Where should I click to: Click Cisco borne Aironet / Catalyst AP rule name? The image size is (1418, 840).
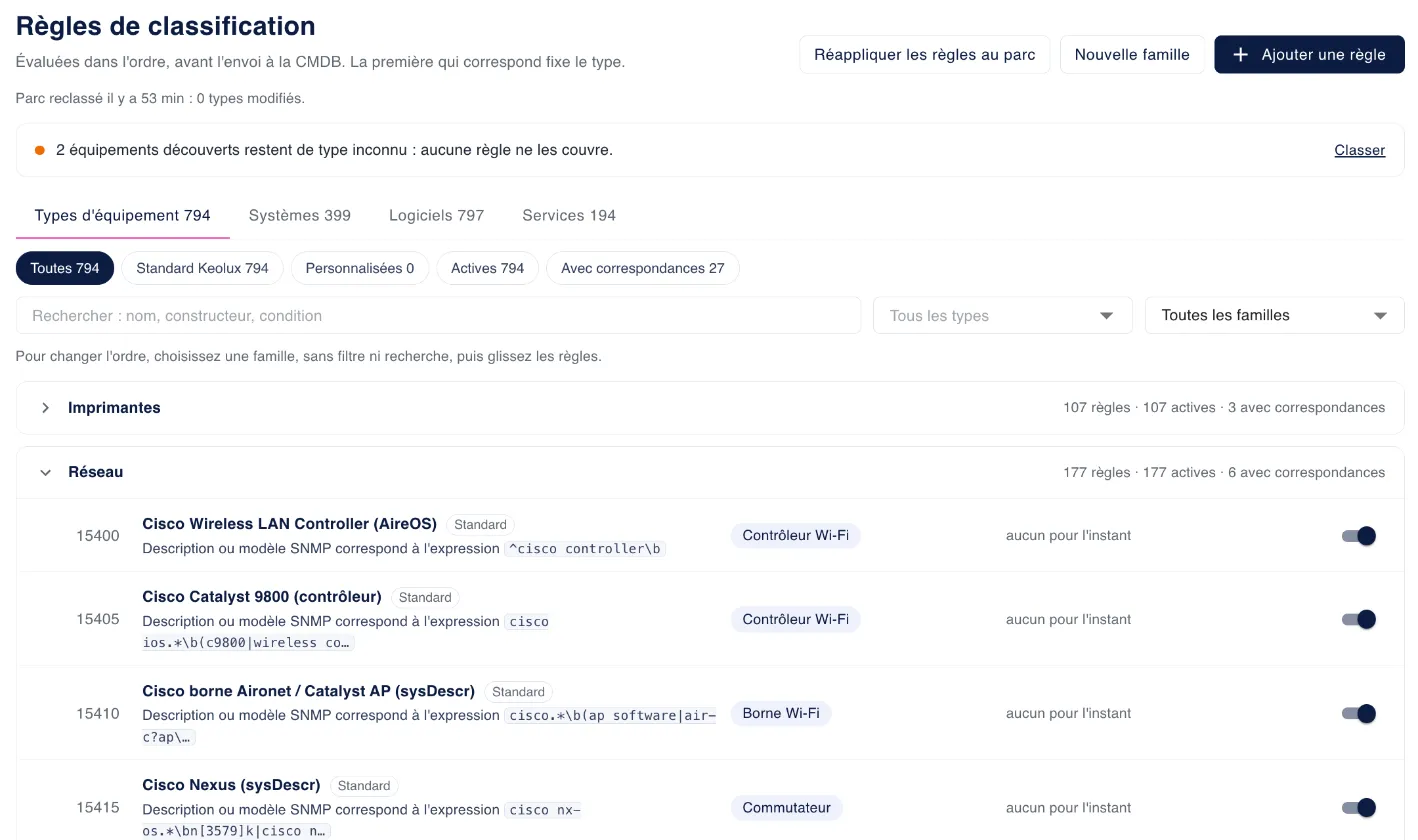tap(309, 691)
